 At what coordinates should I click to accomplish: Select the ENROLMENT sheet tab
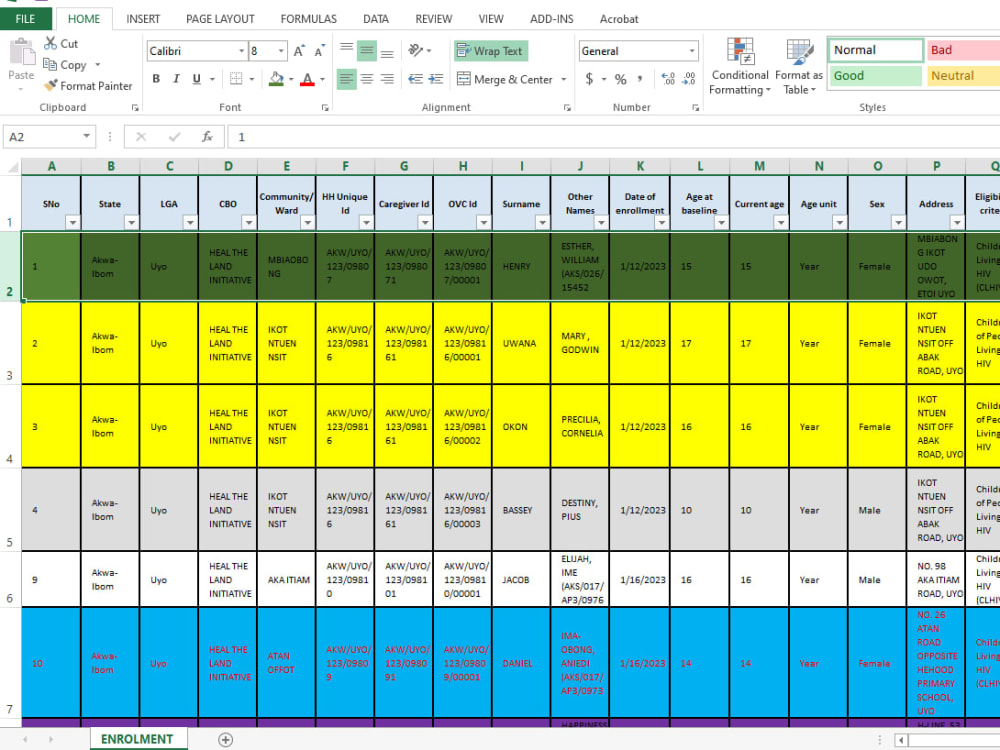[x=137, y=739]
